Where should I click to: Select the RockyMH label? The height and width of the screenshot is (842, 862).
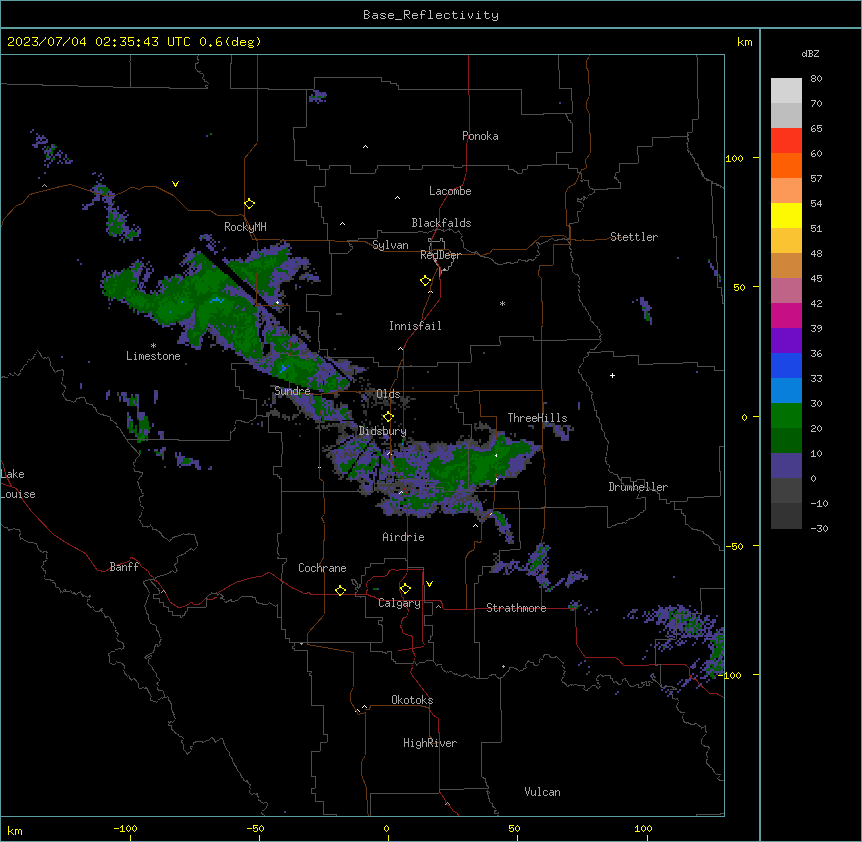245,227
